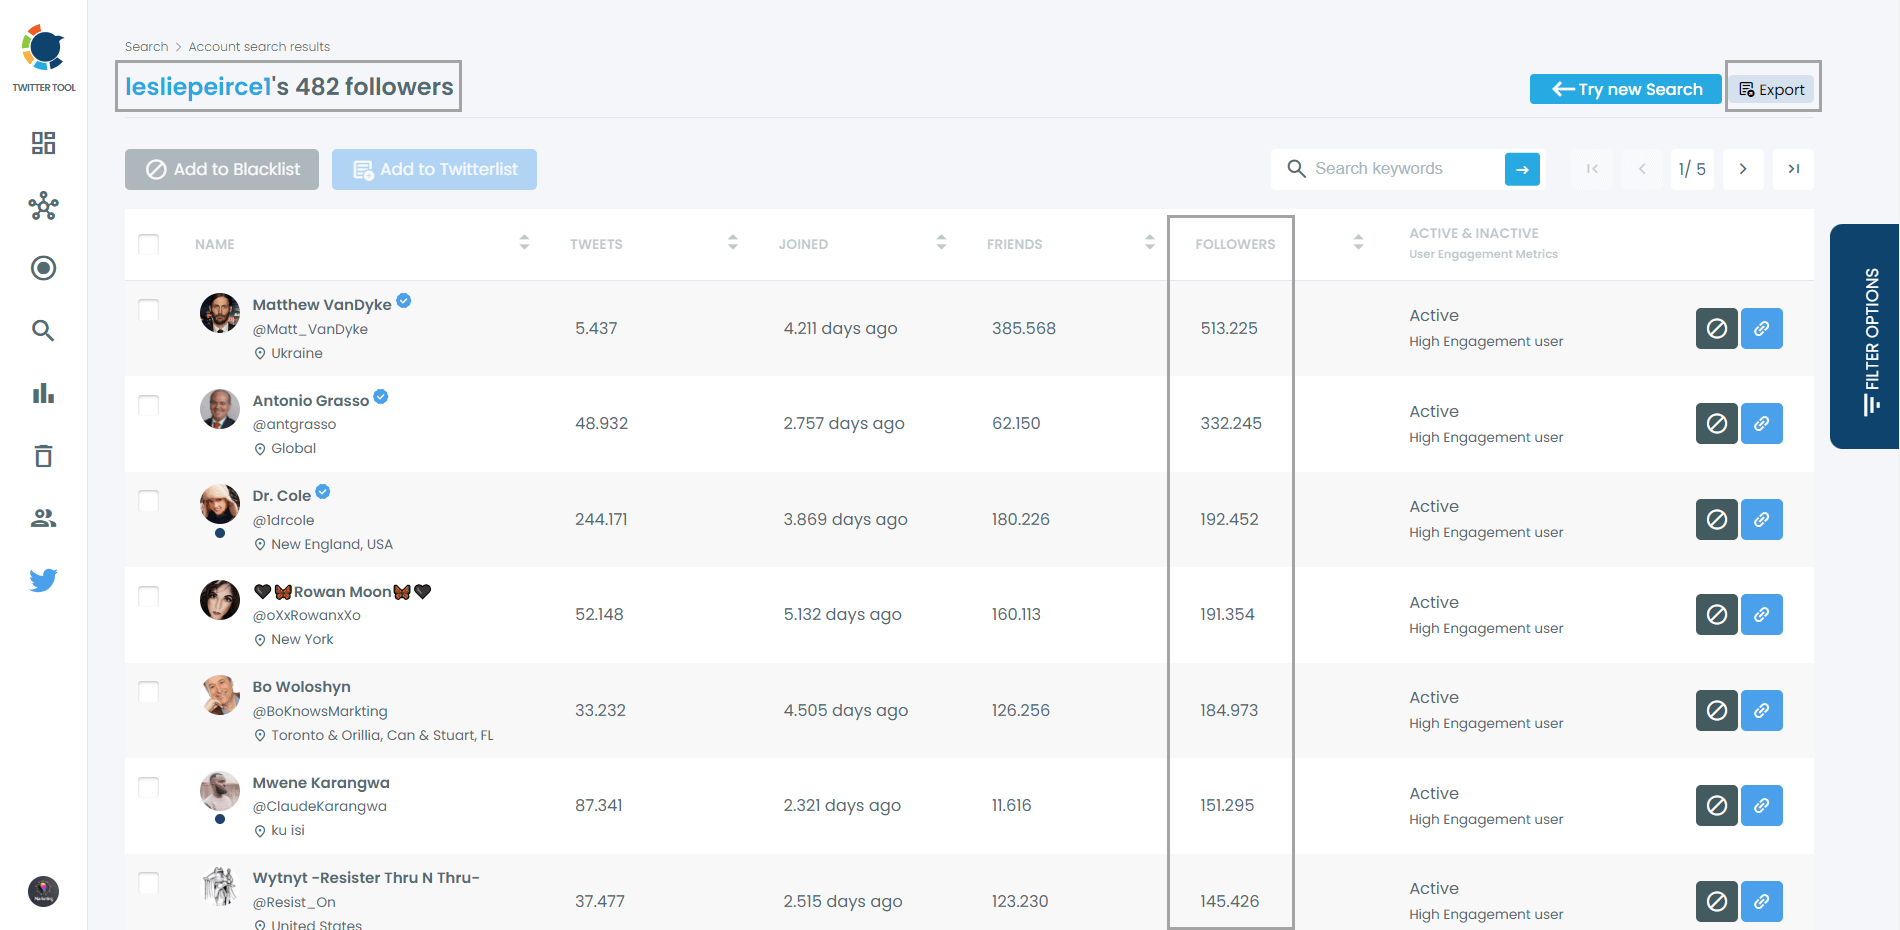Click the page number 1/5 field
Image resolution: width=1900 pixels, height=930 pixels.
pos(1692,169)
